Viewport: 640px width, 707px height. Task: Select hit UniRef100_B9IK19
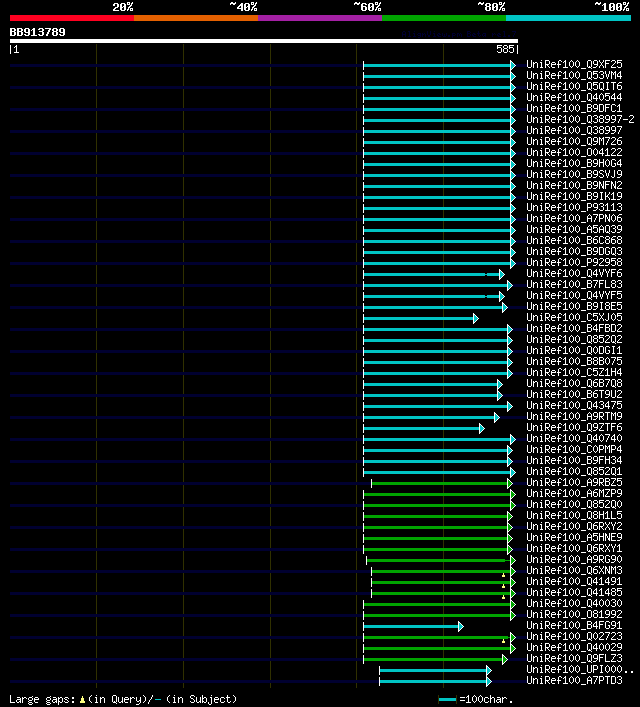574,196
